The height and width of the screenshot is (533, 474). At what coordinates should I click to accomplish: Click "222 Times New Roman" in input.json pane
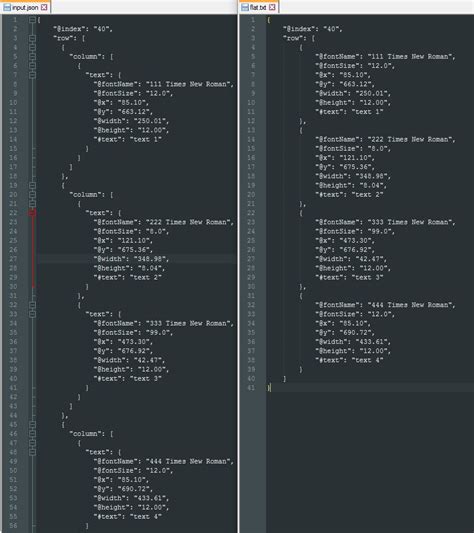click(x=188, y=222)
